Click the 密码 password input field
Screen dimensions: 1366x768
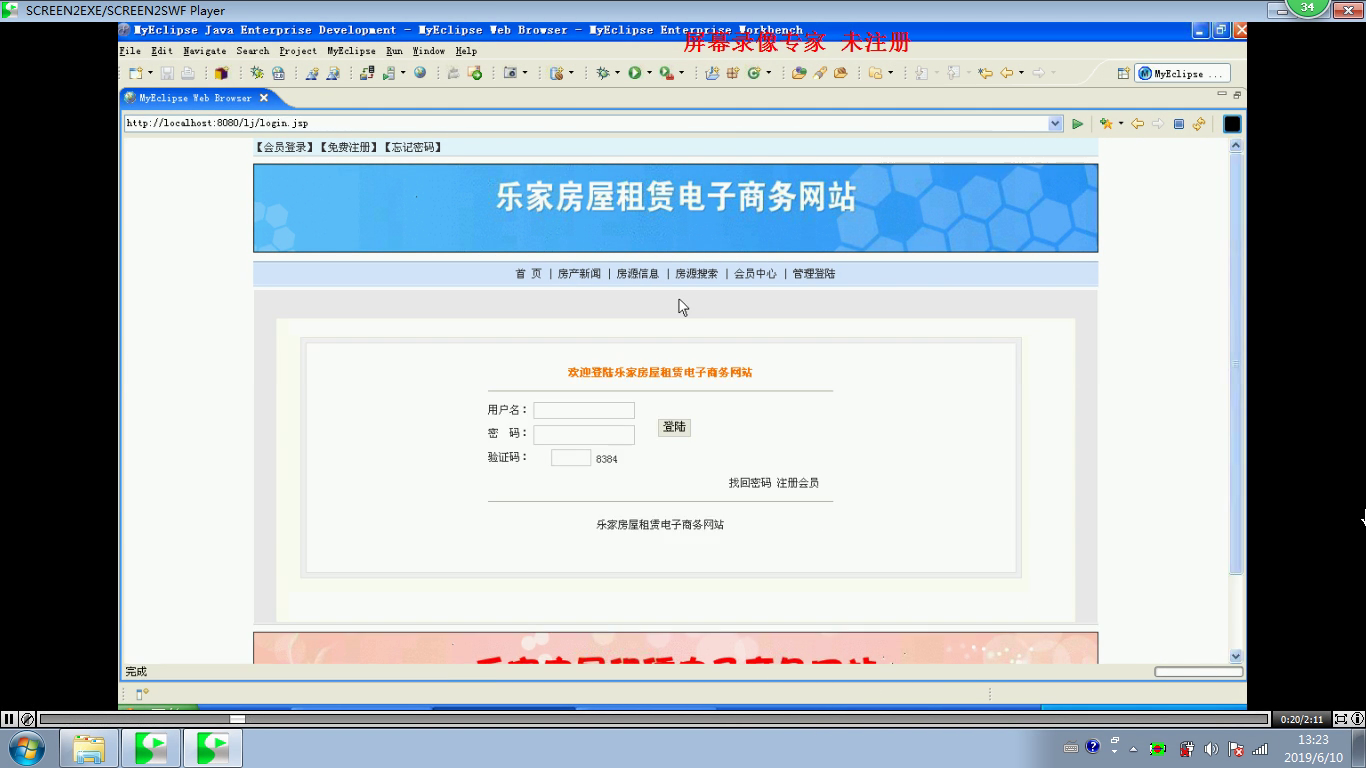click(584, 434)
